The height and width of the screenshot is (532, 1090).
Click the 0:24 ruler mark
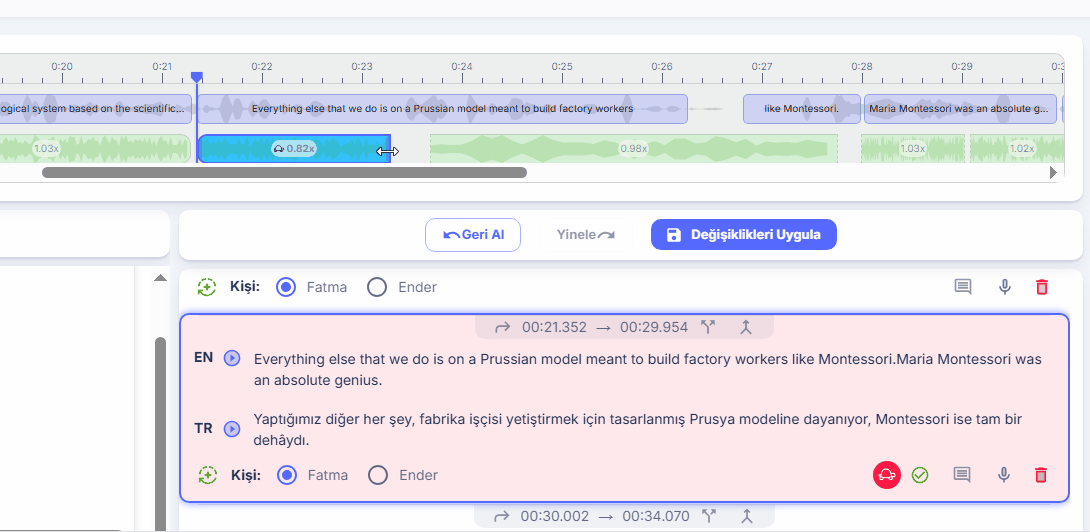click(x=462, y=67)
